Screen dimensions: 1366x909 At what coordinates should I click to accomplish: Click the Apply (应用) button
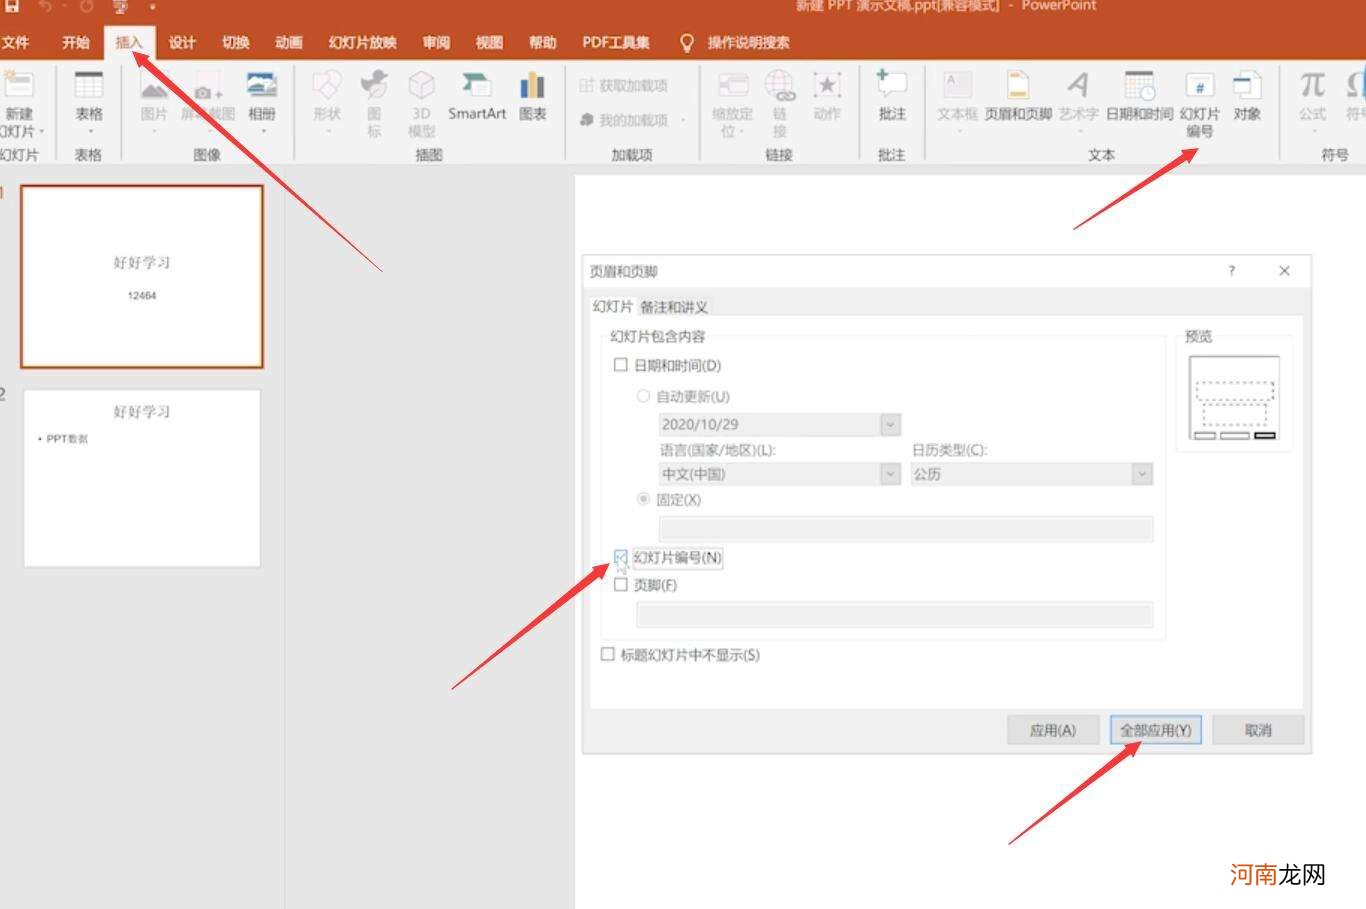pos(1053,730)
